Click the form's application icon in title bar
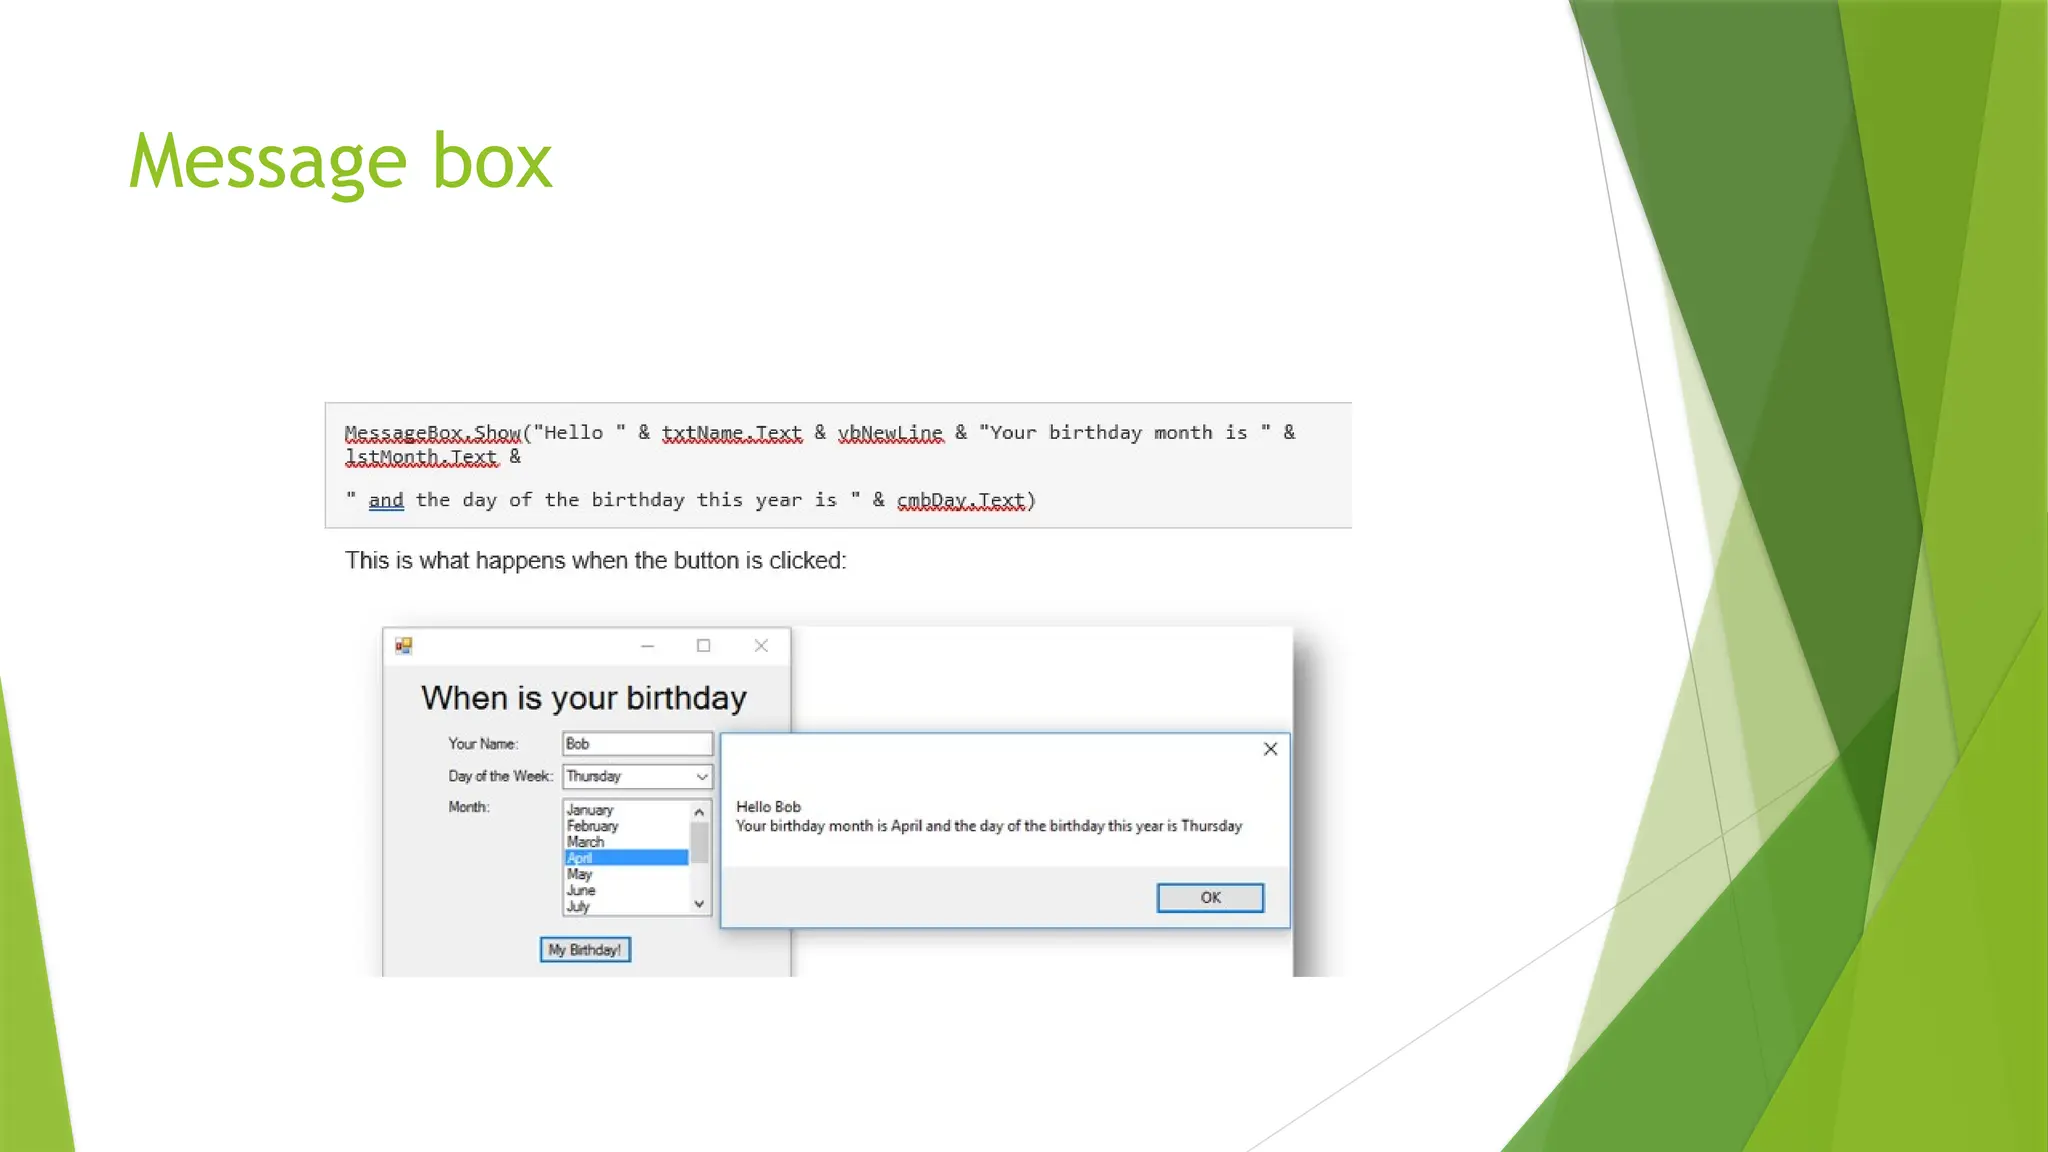The width and height of the screenshot is (2048, 1152). click(x=404, y=646)
